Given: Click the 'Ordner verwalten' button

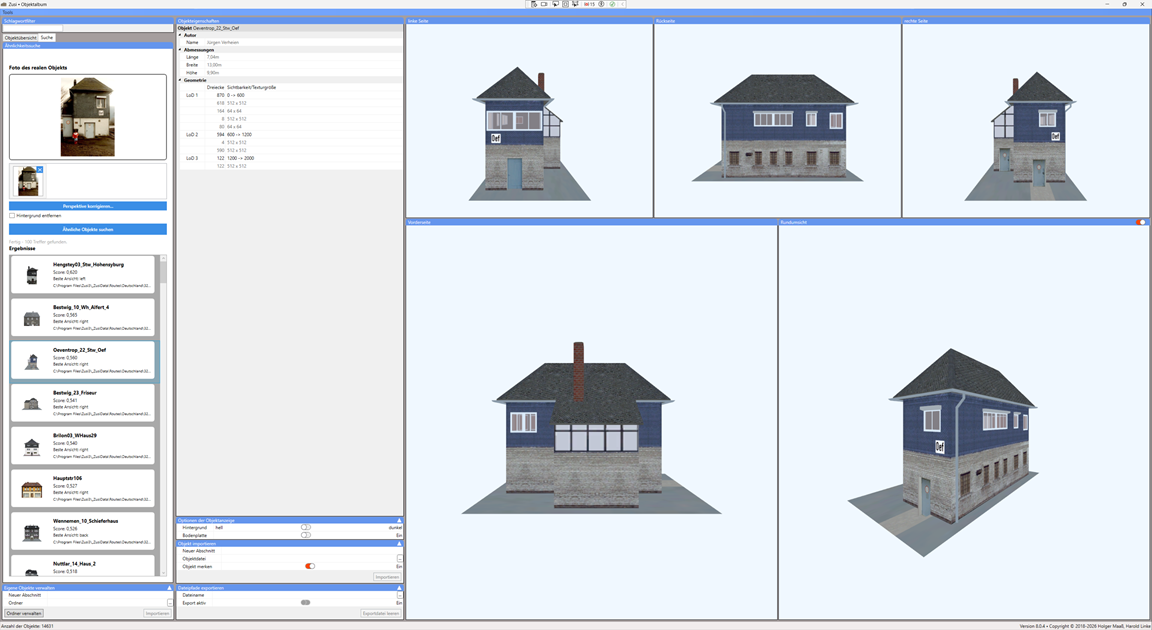Looking at the screenshot, I should click(x=24, y=613).
